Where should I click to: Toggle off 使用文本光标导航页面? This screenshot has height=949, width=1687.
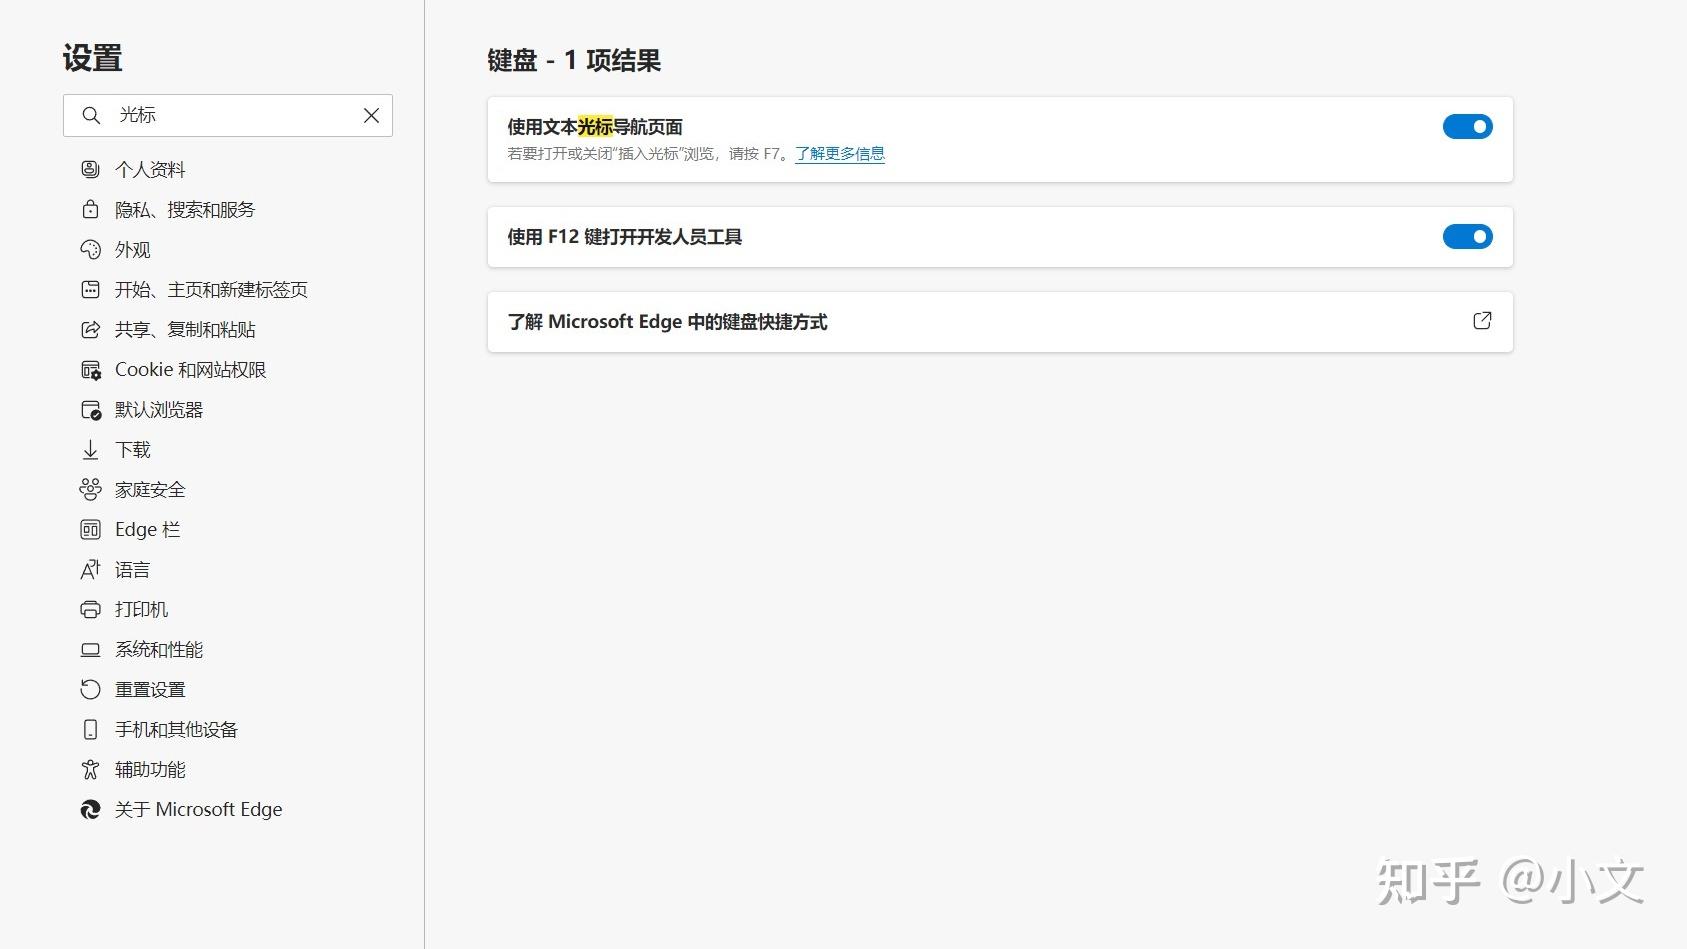(1467, 127)
